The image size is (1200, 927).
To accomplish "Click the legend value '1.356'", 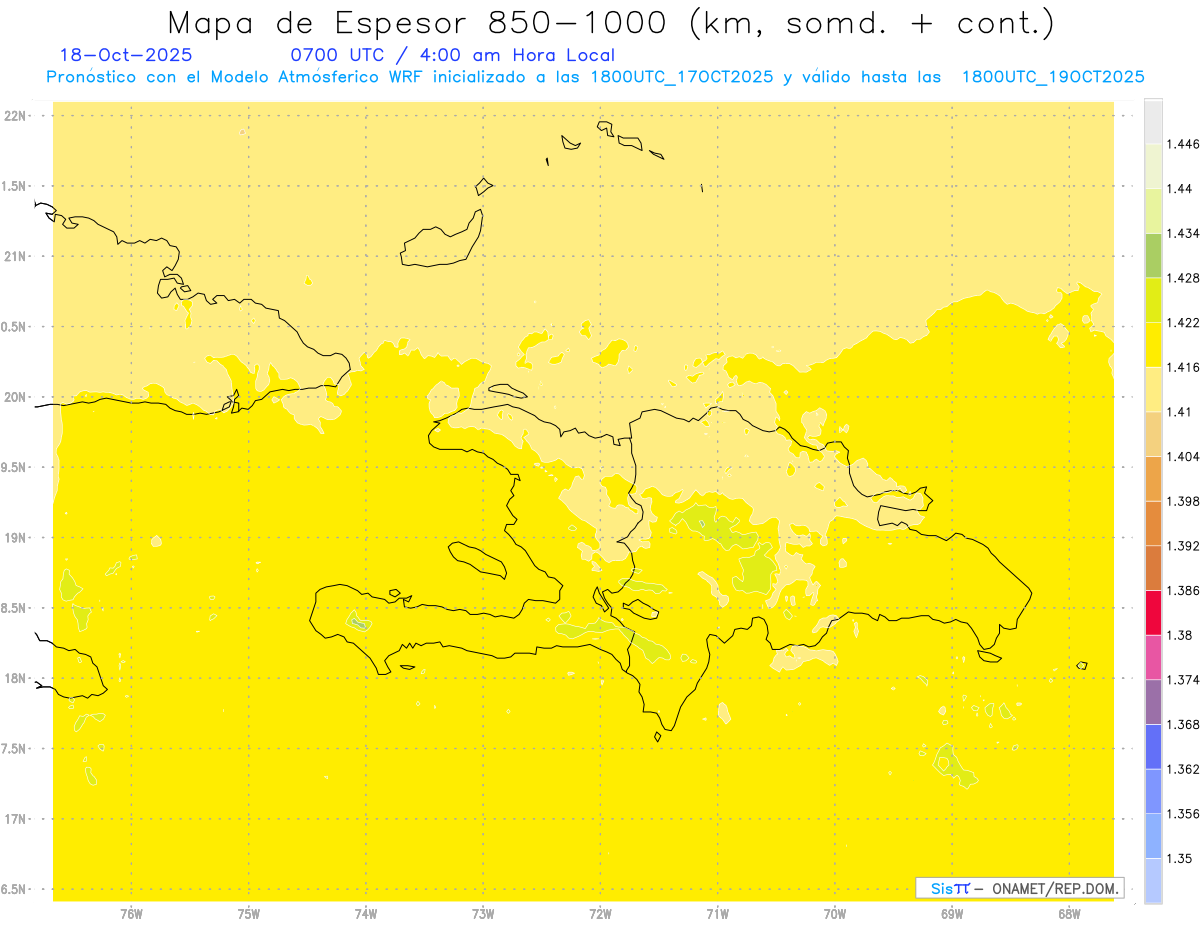I will (x=1183, y=814).
